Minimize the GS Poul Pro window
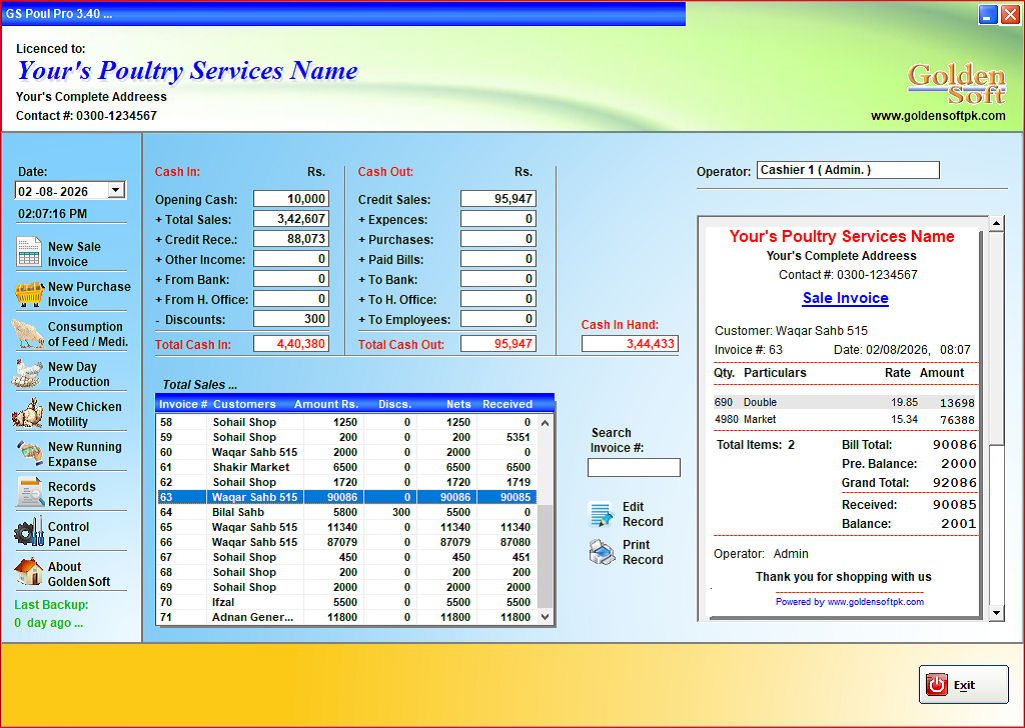Viewport: 1025px width, 728px height. [x=988, y=14]
